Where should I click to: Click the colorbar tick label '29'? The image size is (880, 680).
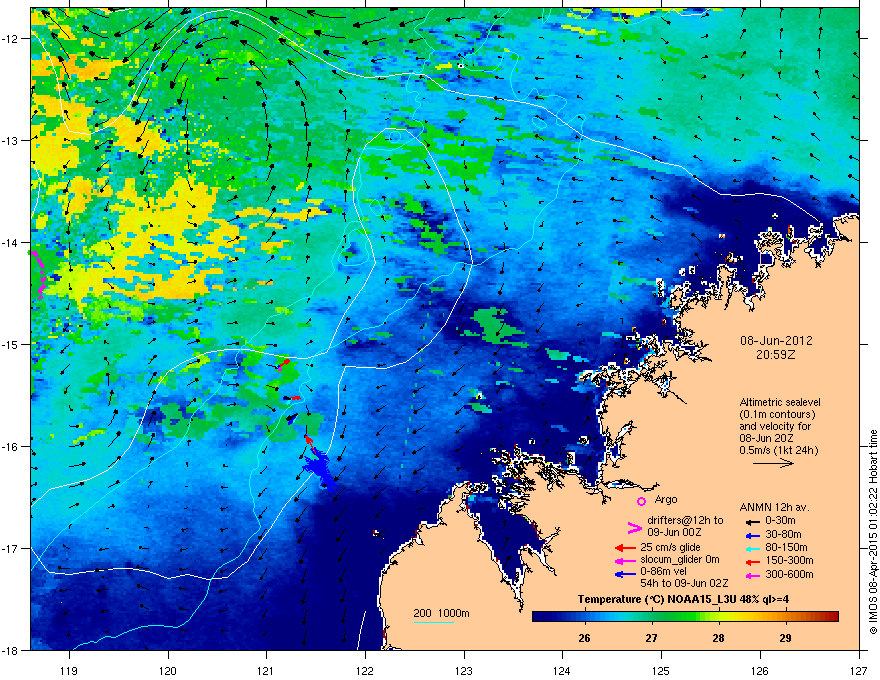coord(786,638)
